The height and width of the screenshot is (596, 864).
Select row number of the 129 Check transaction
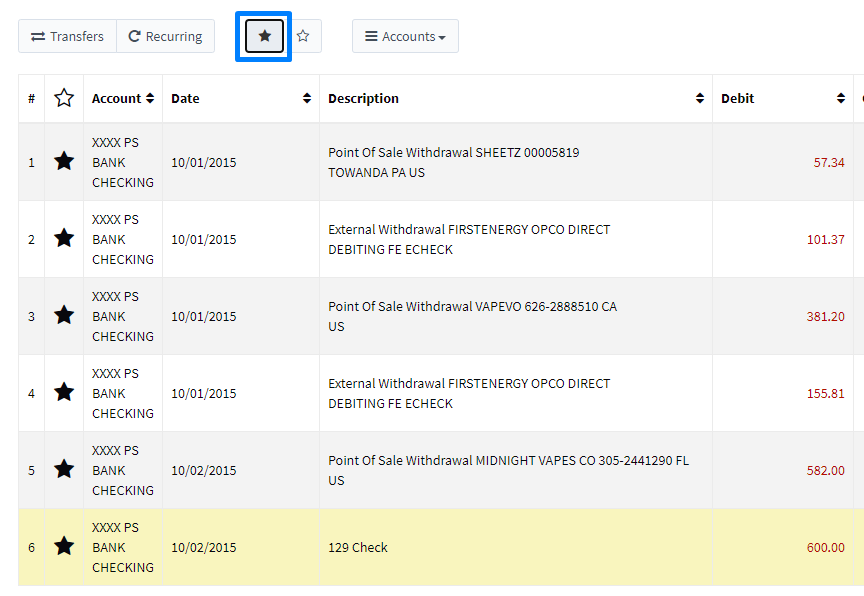(31, 548)
